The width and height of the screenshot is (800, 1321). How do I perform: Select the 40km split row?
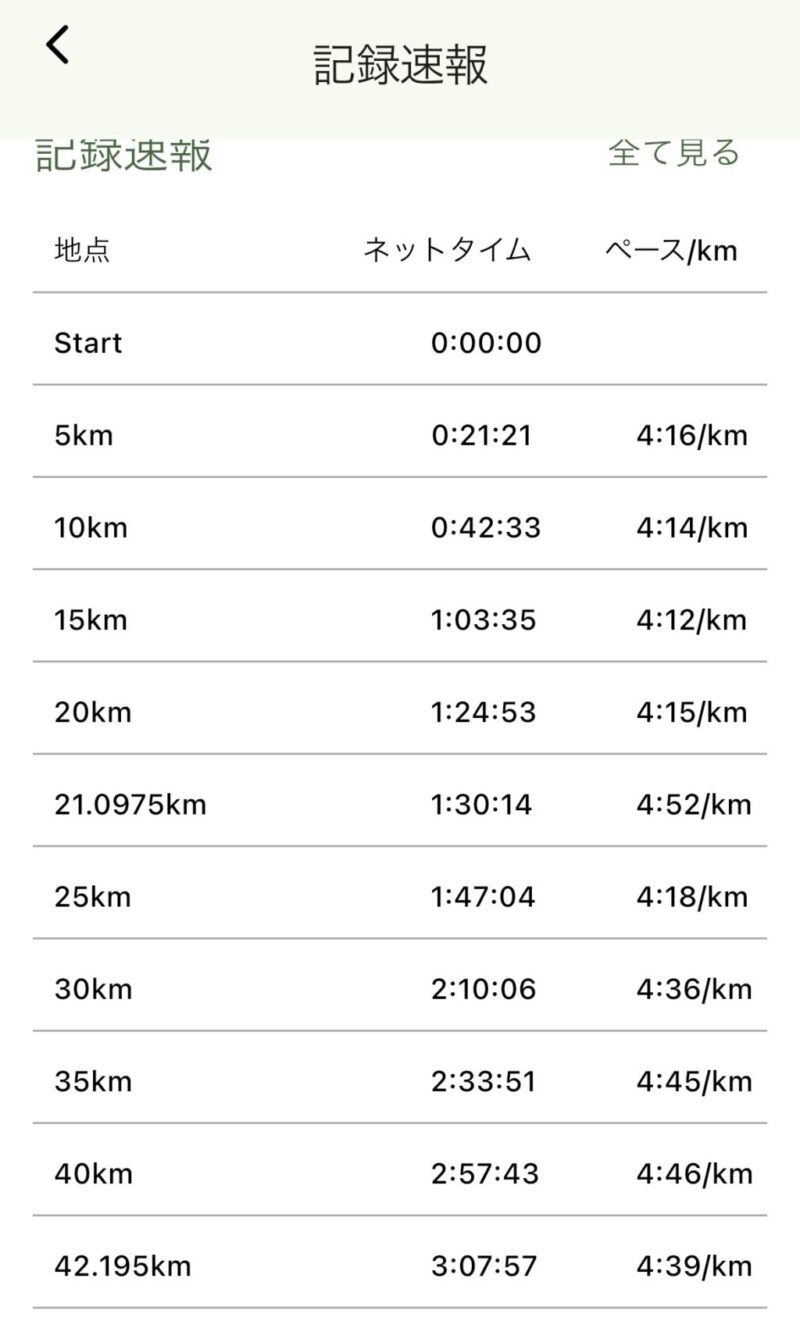pos(399,1173)
